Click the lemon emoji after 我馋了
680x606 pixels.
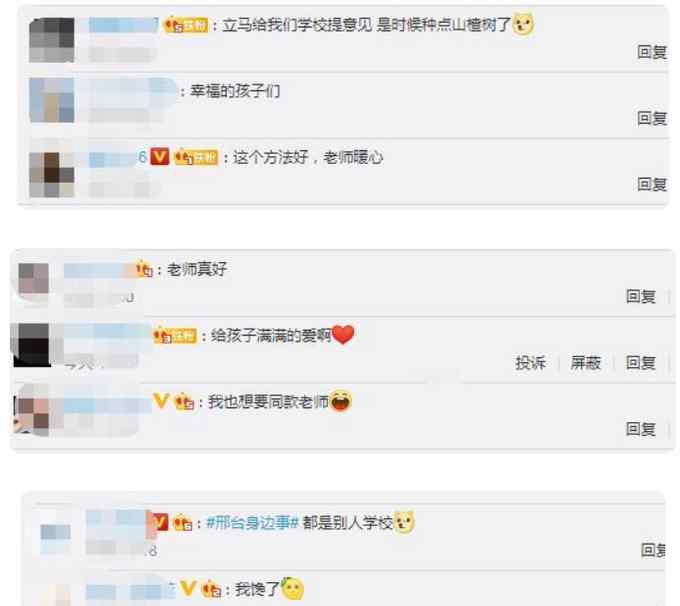coord(293,589)
